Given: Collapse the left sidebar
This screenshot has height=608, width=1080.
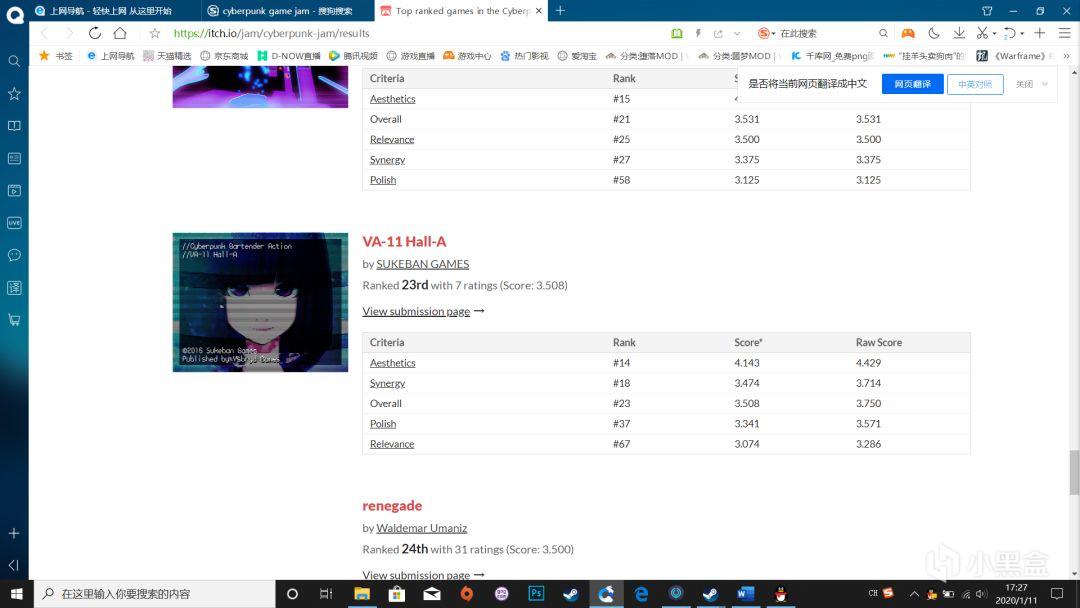Looking at the screenshot, I should click(x=14, y=565).
